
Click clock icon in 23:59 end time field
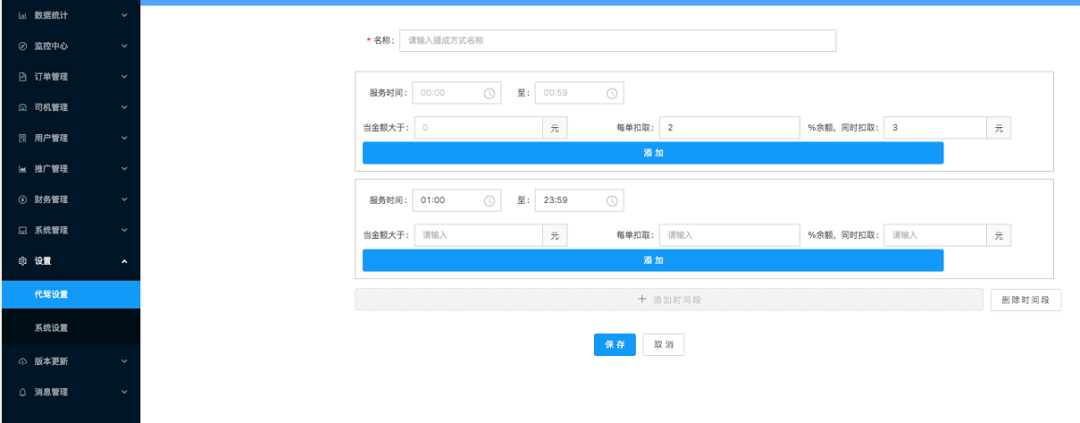pos(612,200)
